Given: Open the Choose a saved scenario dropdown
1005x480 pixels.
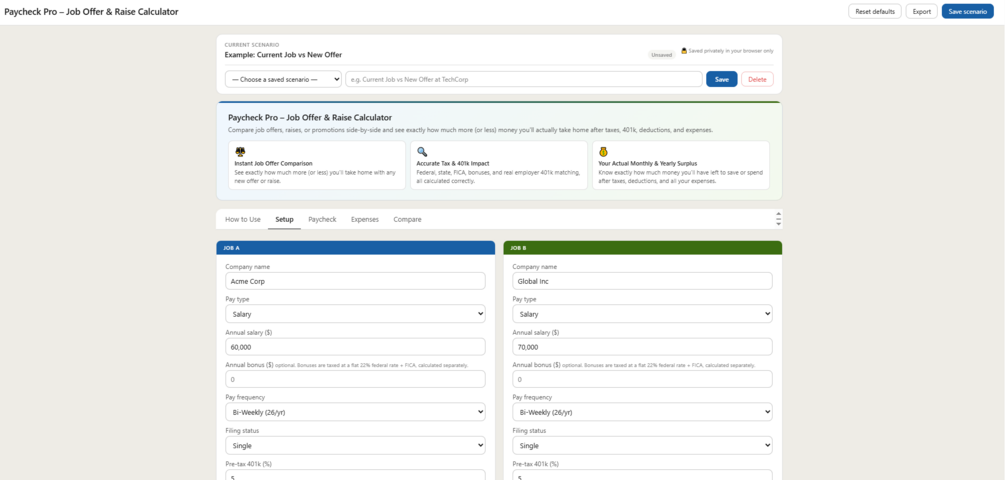Looking at the screenshot, I should click(283, 79).
